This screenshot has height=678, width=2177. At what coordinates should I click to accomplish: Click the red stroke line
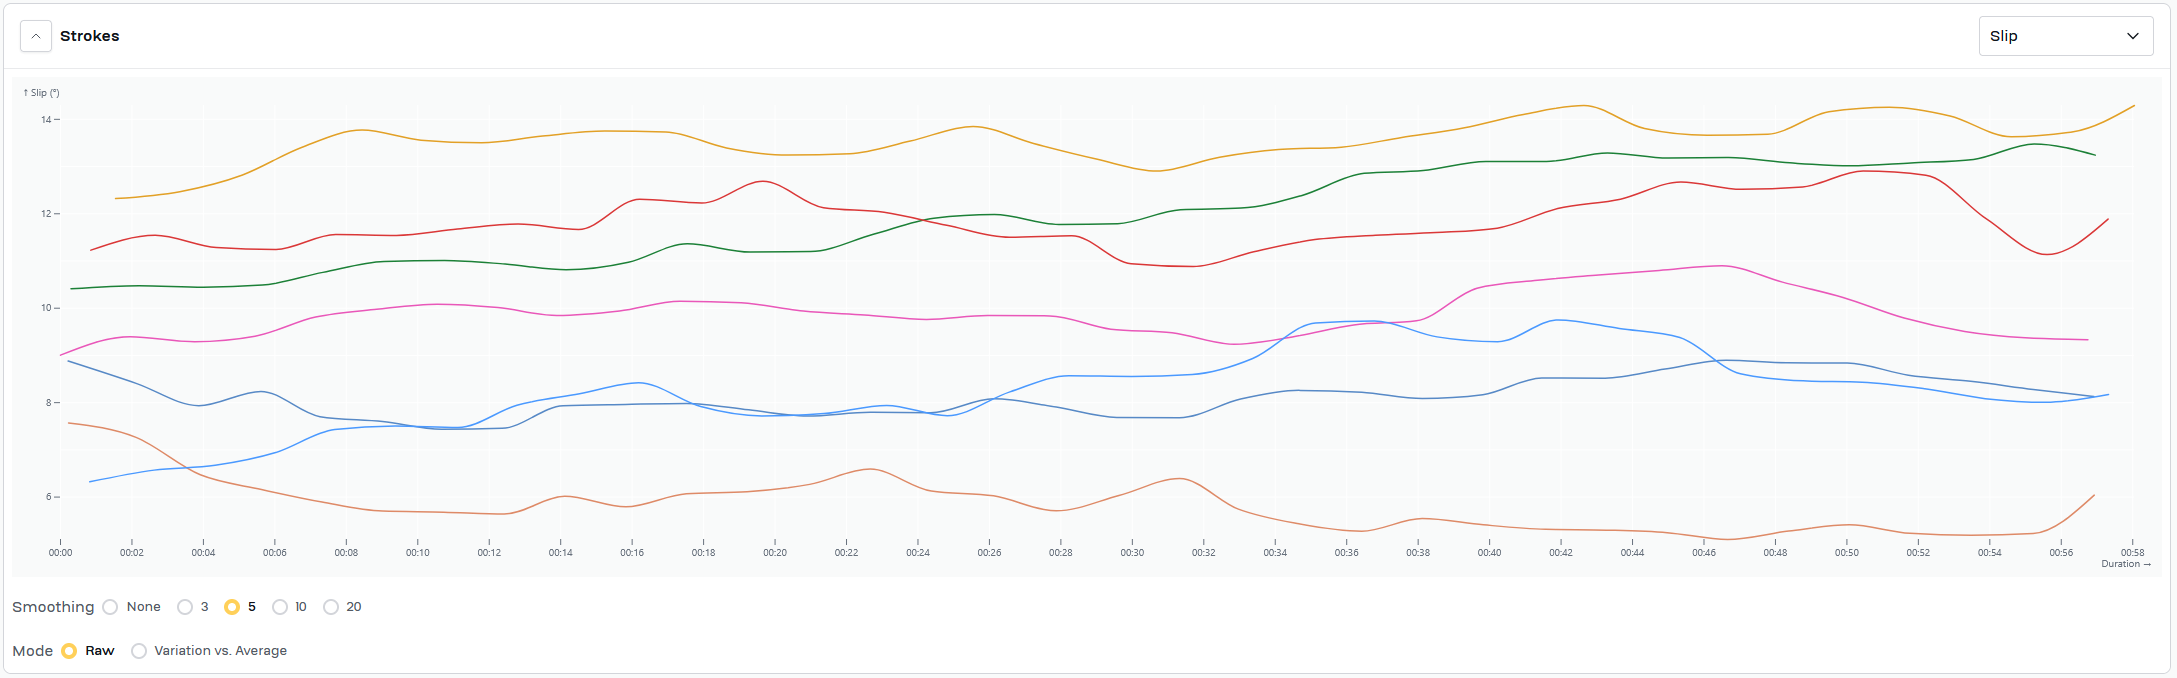1400,234
